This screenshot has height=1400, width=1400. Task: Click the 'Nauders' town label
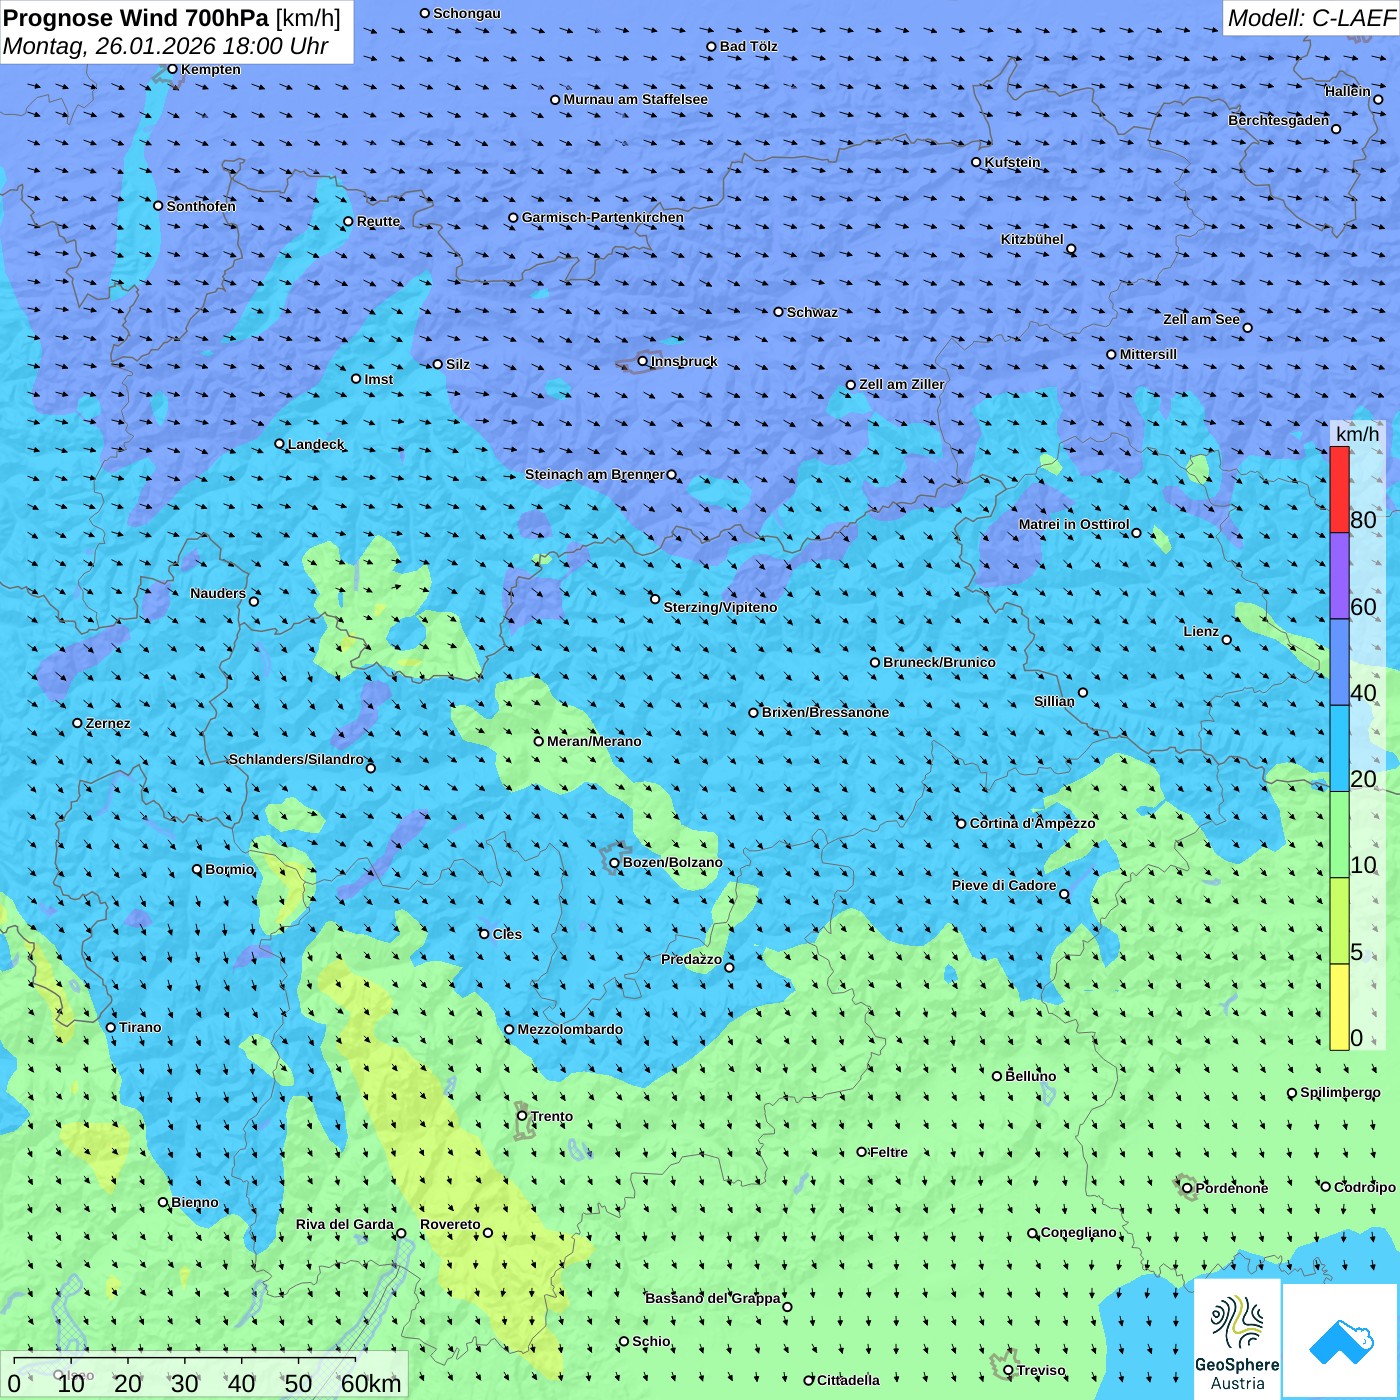pyautogui.click(x=218, y=593)
